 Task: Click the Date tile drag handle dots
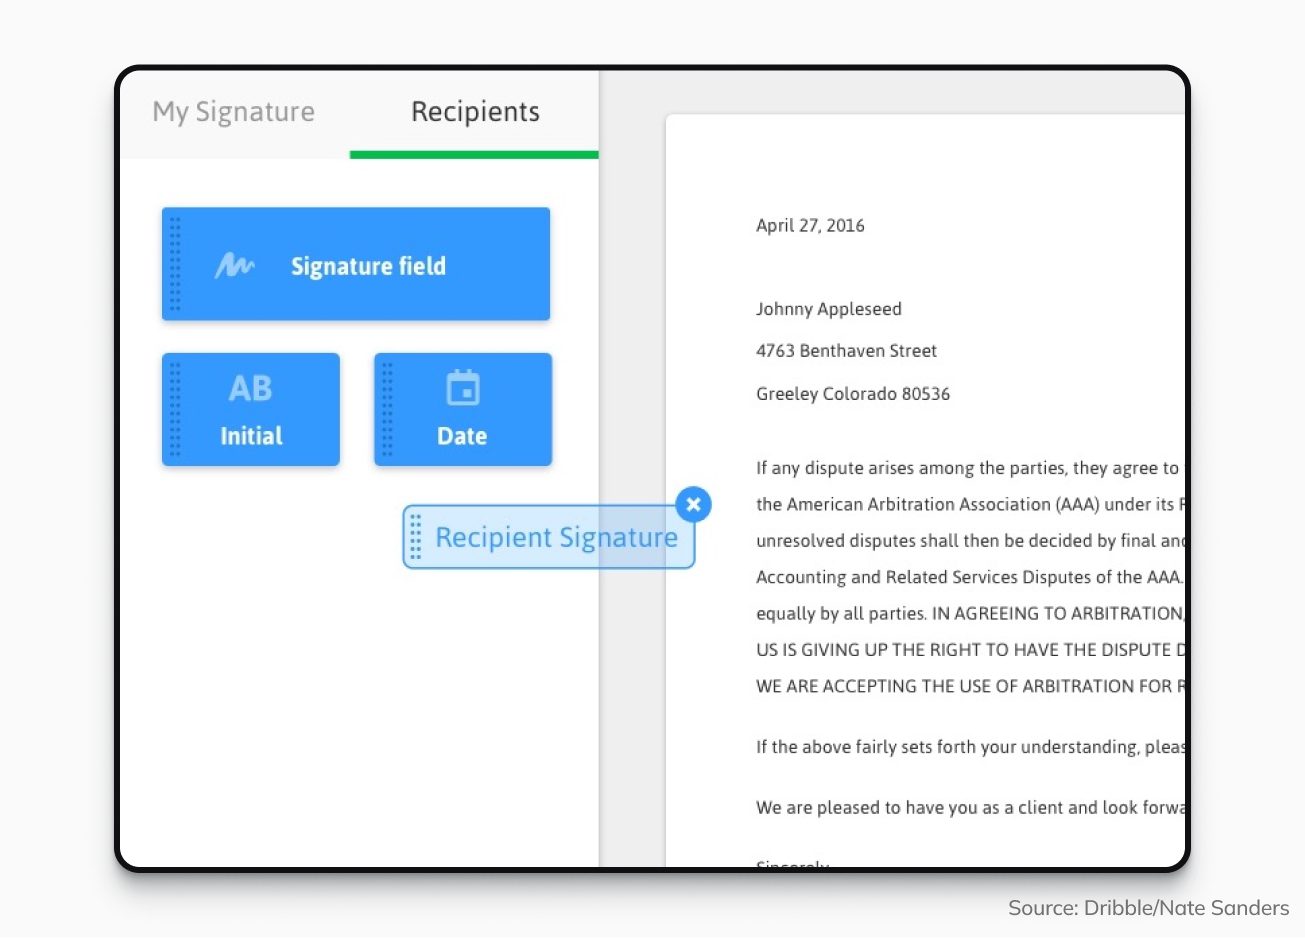[x=387, y=409]
